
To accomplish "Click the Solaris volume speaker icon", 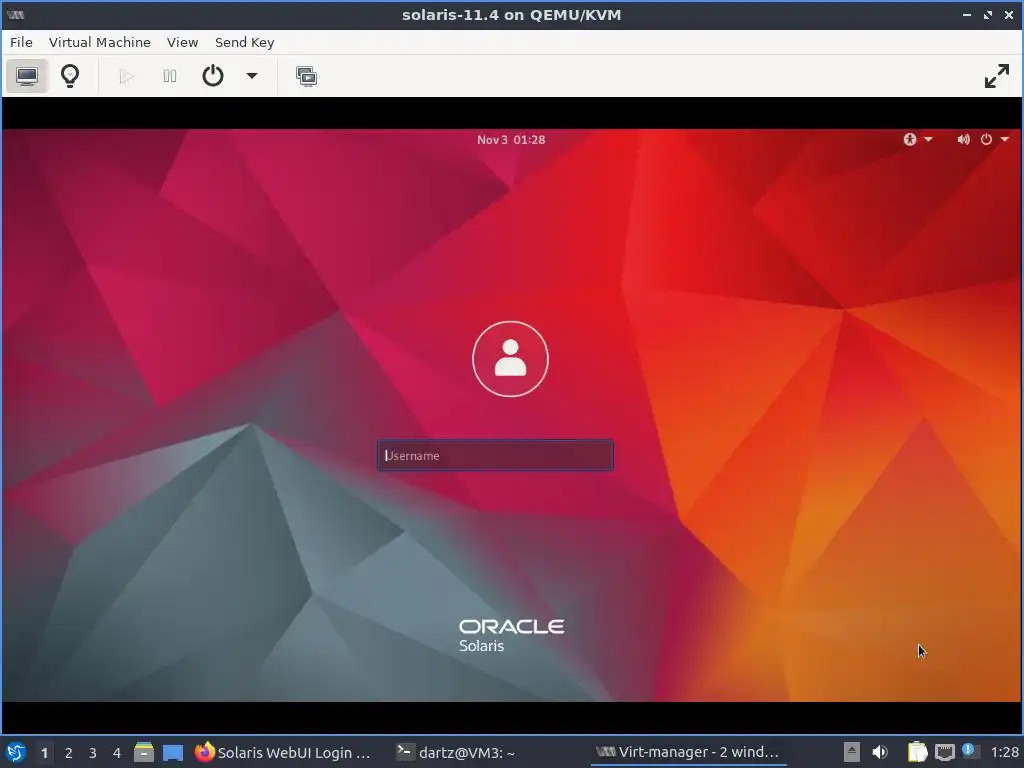I will 963,139.
